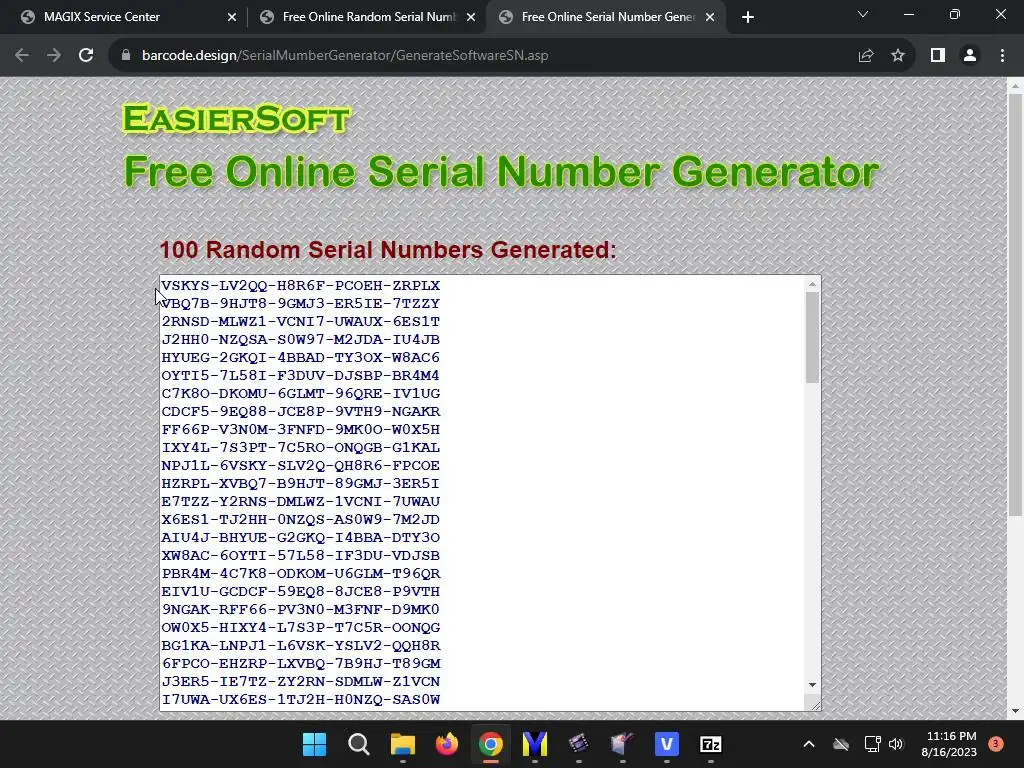Screen dimensions: 1024x768
Task: Open a new browser tab
Action: (748, 17)
